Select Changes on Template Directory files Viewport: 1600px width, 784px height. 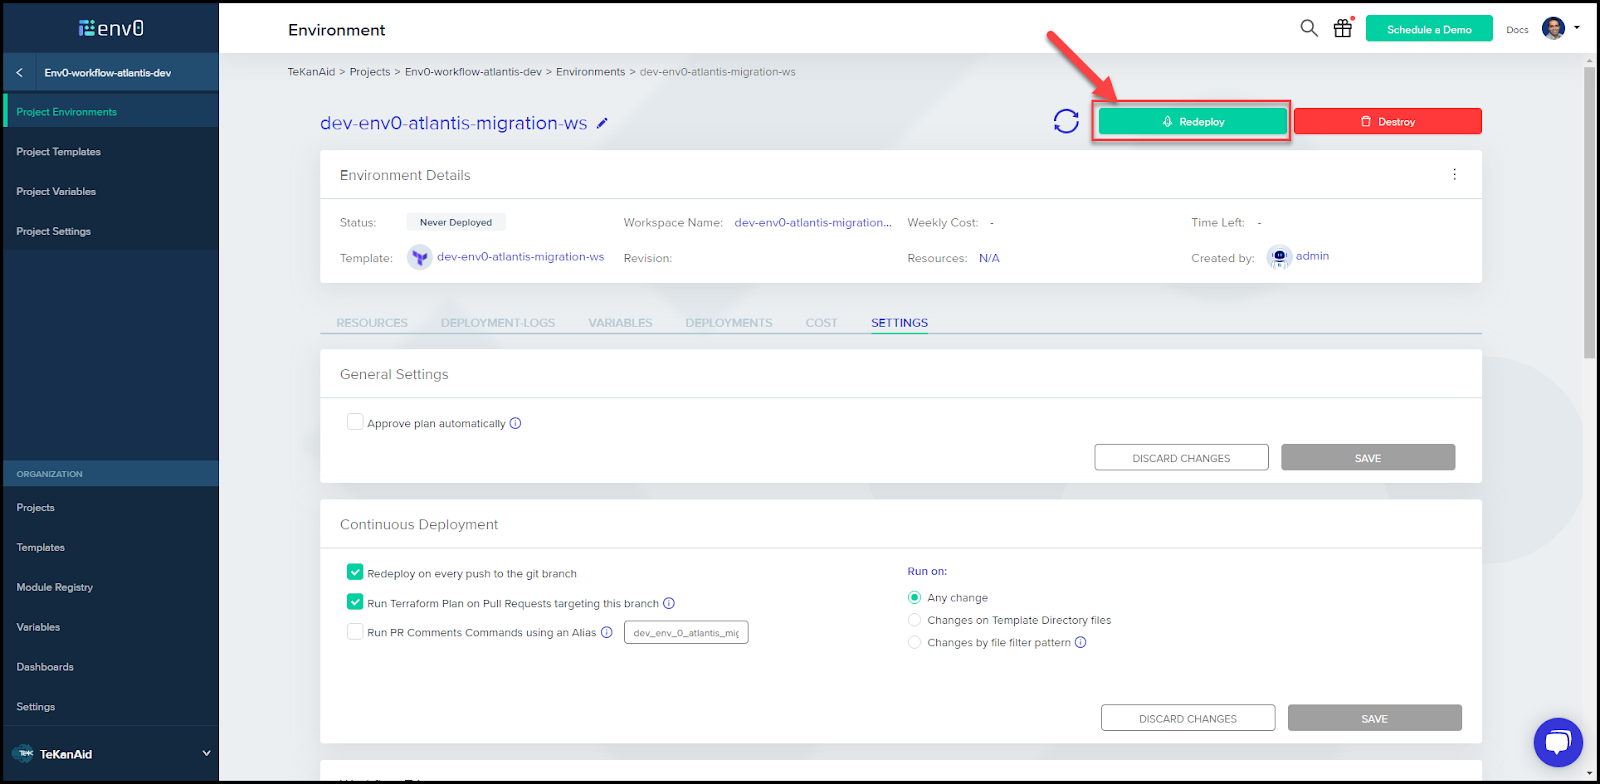(x=914, y=620)
